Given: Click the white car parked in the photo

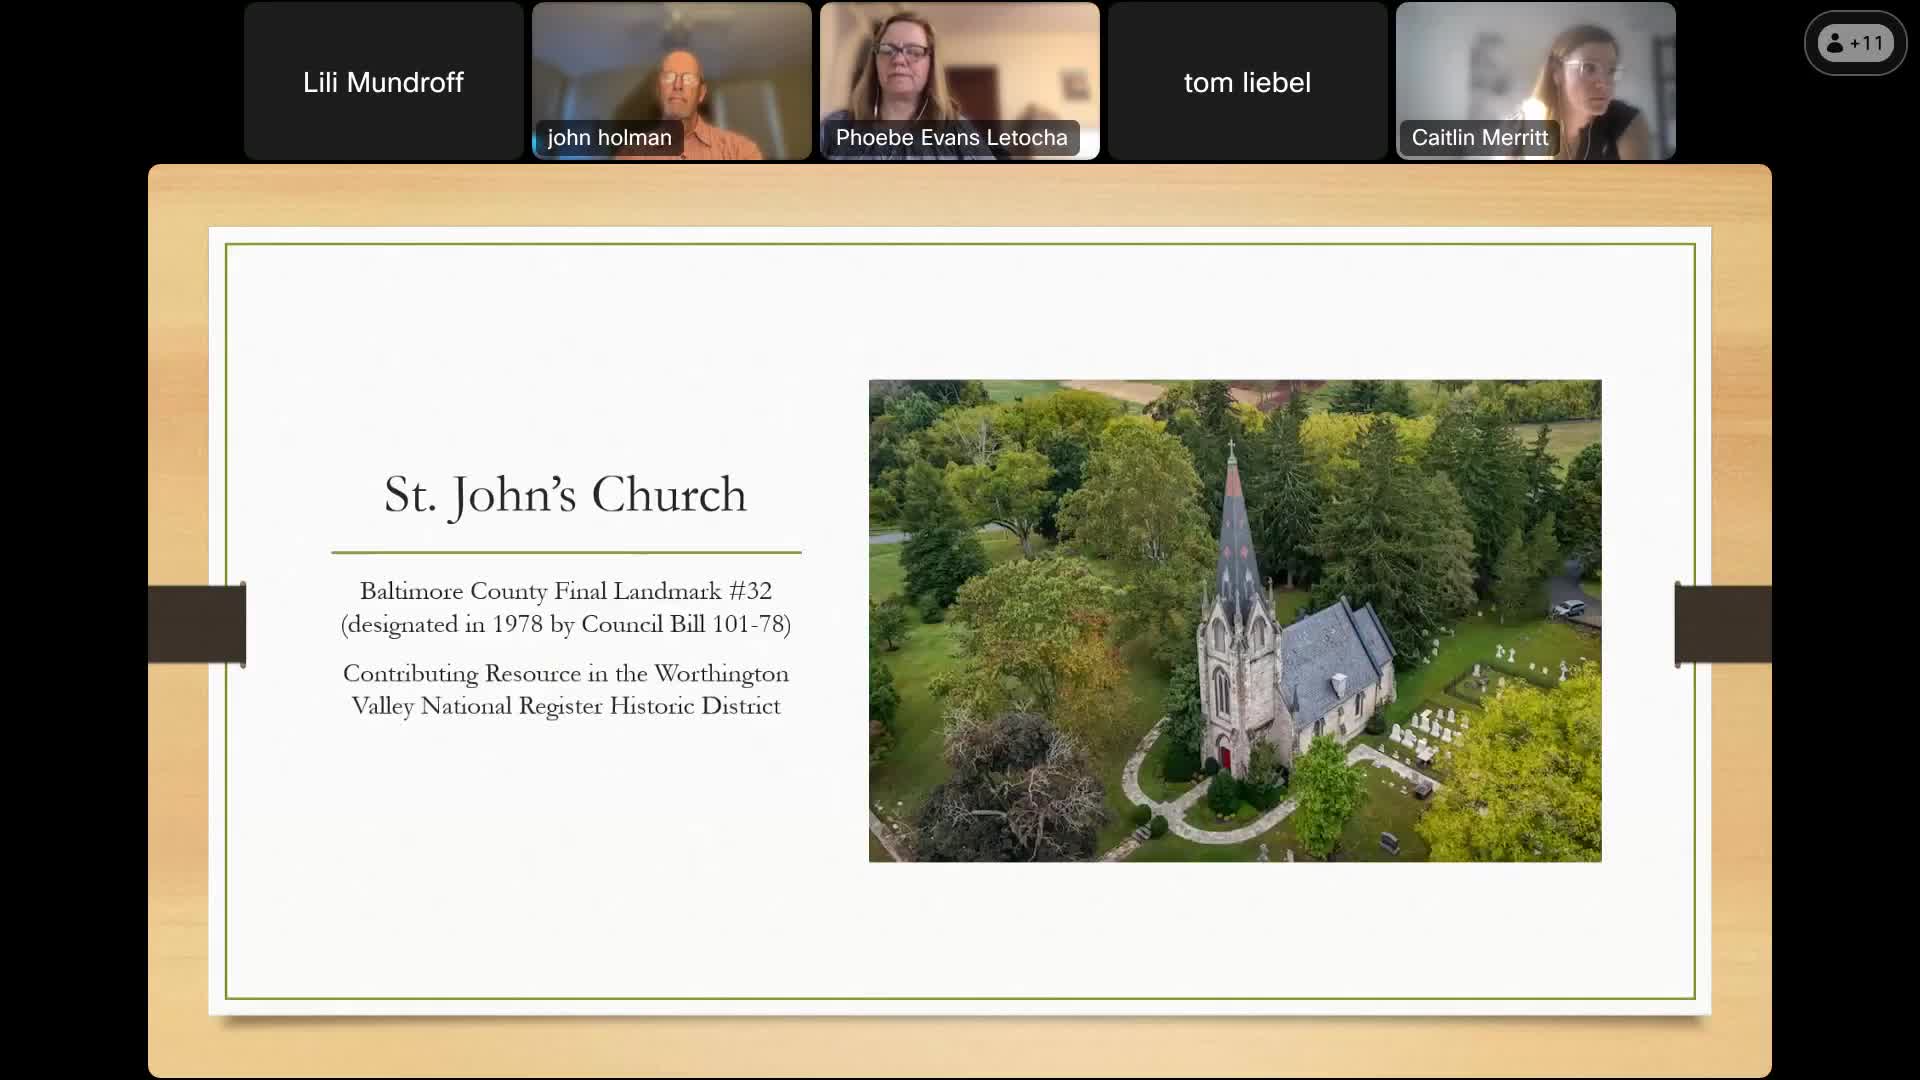Looking at the screenshot, I should click(1569, 608).
